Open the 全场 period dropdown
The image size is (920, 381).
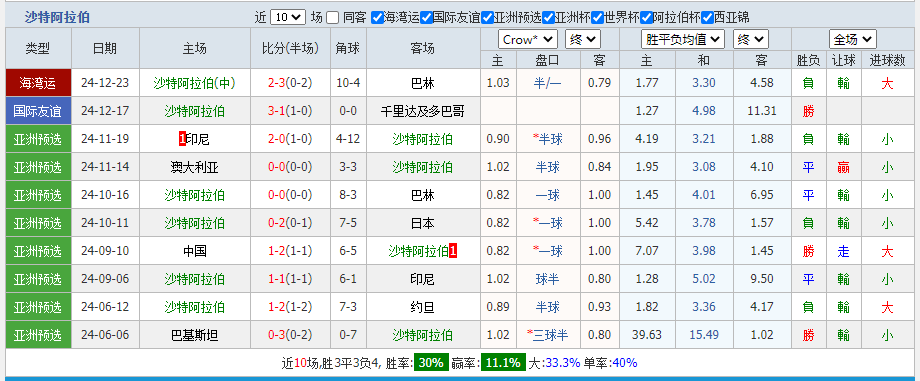pyautogui.click(x=853, y=40)
